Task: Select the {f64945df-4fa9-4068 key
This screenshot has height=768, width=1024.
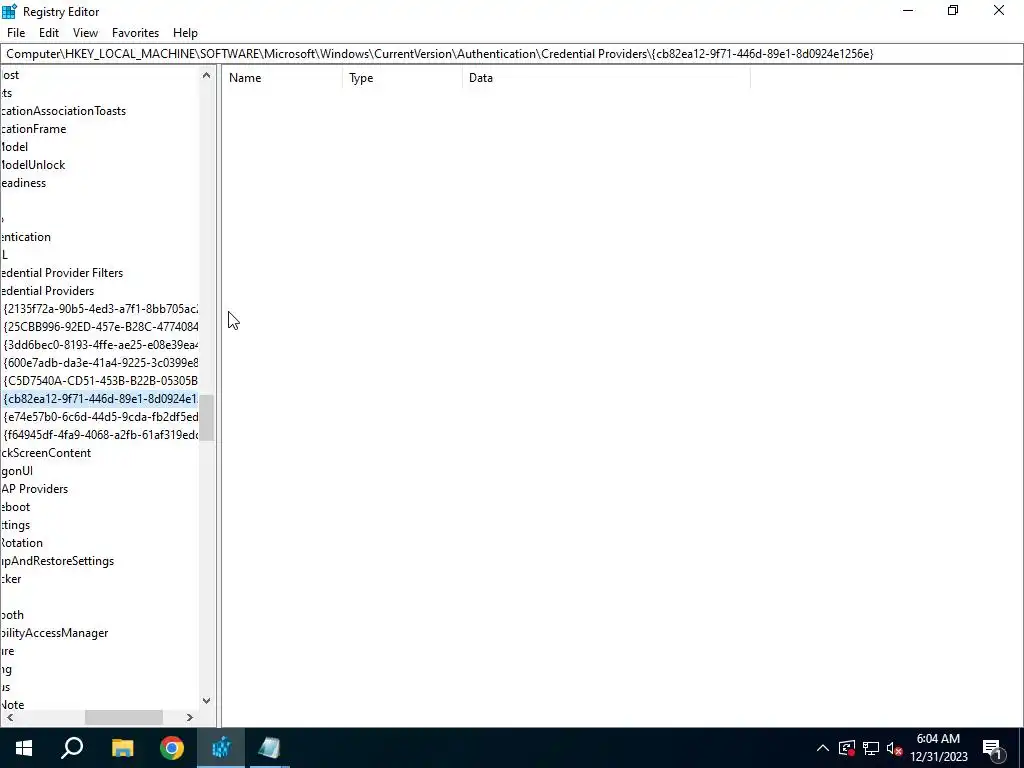Action: point(101,434)
